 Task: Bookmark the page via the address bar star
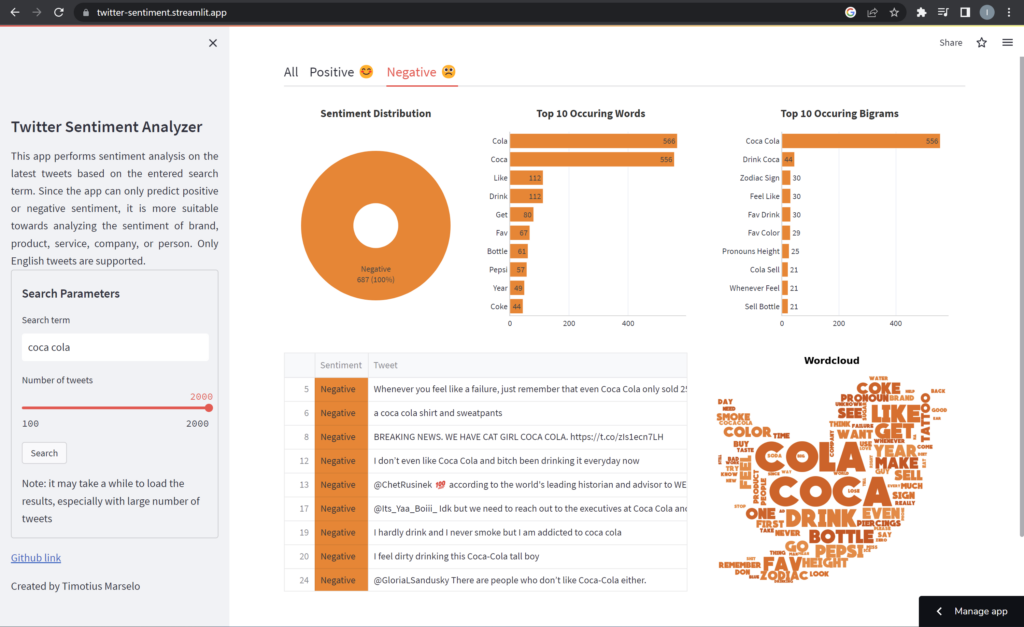[894, 13]
